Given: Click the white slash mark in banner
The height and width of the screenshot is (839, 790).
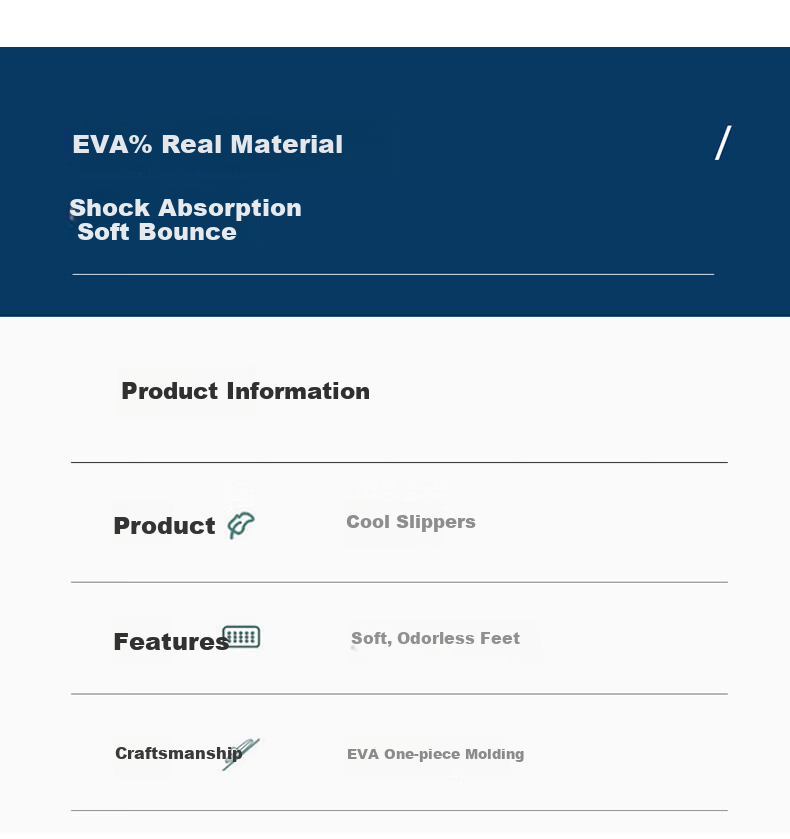Looking at the screenshot, I should (x=723, y=143).
